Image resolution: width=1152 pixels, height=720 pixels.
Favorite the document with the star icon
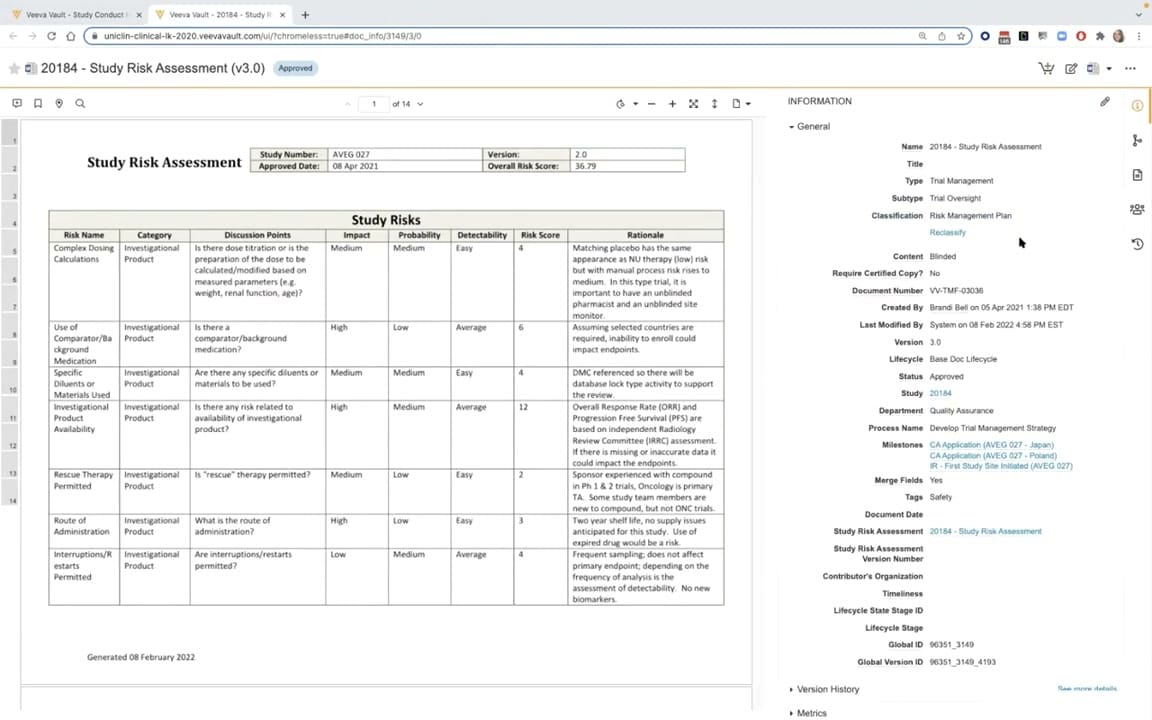14,68
